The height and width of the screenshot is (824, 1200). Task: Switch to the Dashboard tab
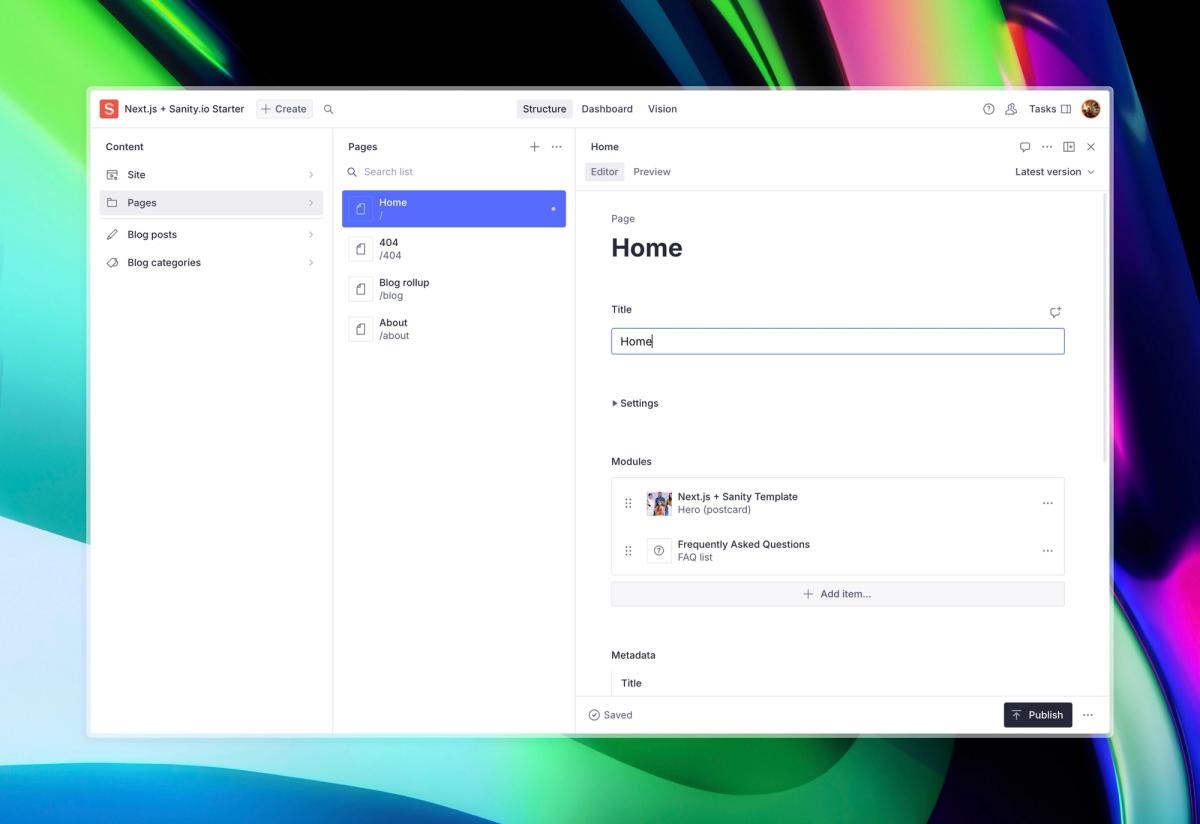(x=607, y=109)
